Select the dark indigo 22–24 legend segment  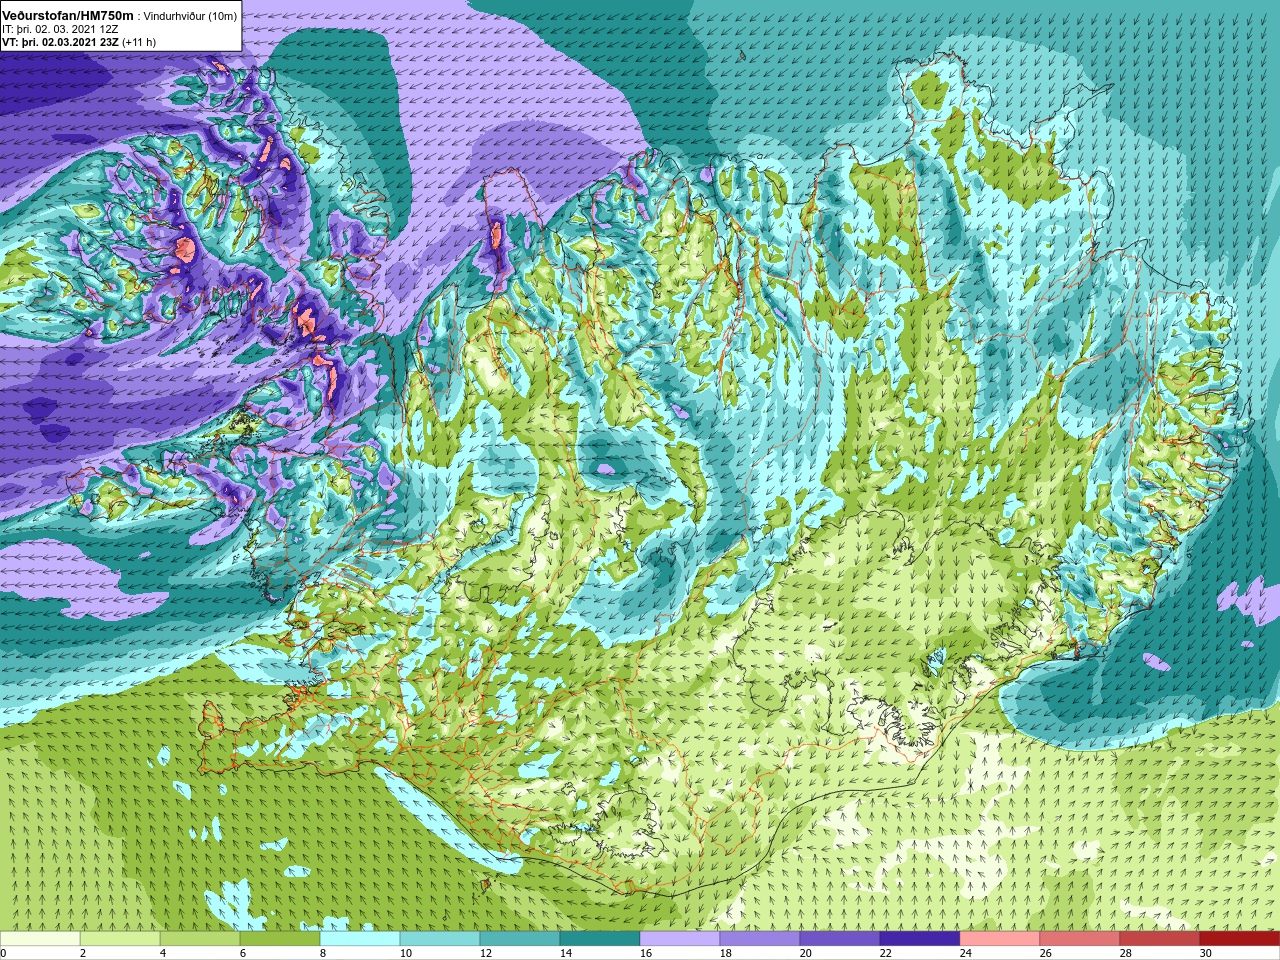920,938
